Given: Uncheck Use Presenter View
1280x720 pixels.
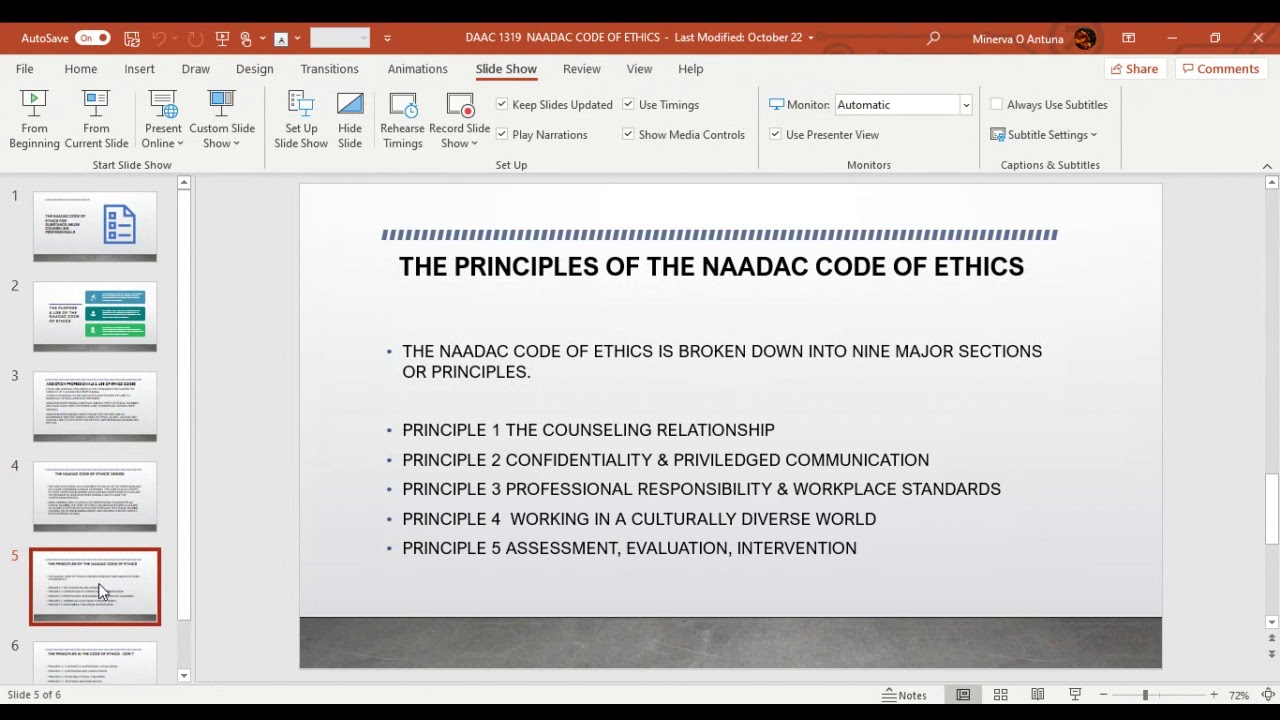Looking at the screenshot, I should [775, 134].
